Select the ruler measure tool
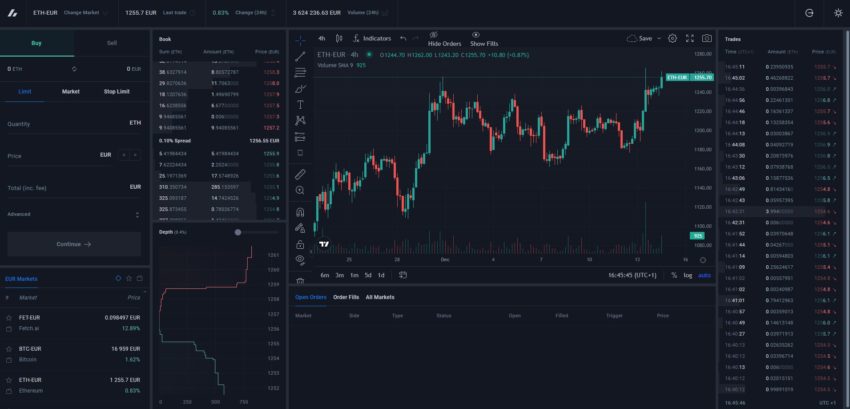This screenshot has height=409, width=850. [x=300, y=174]
